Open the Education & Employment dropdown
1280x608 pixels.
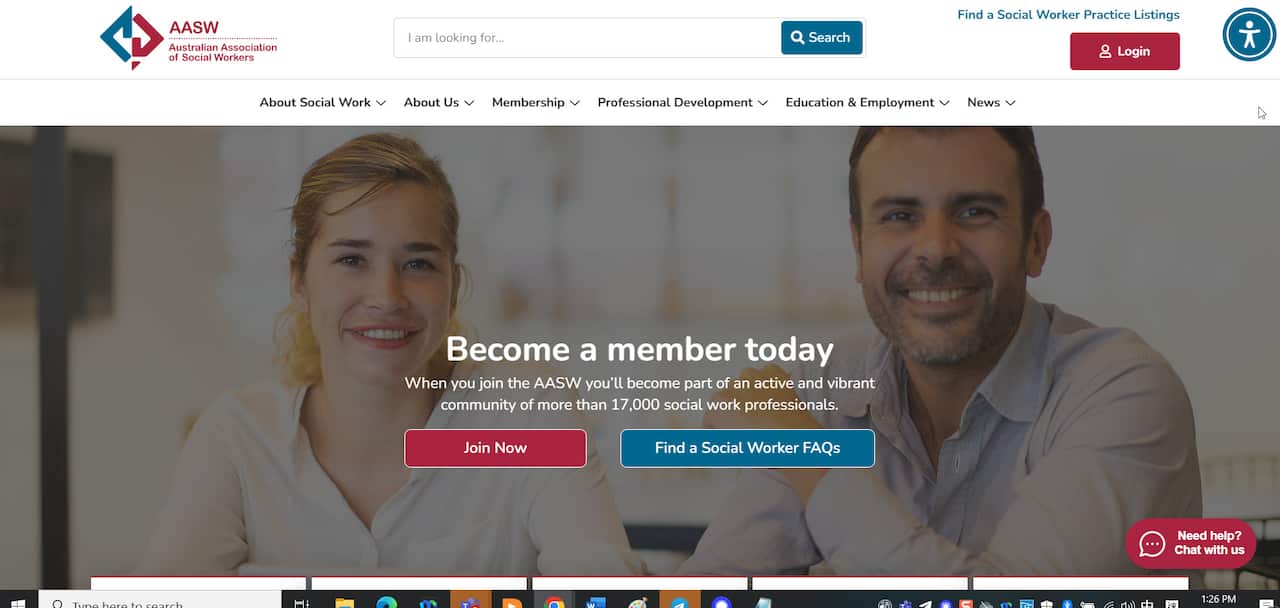tap(867, 102)
